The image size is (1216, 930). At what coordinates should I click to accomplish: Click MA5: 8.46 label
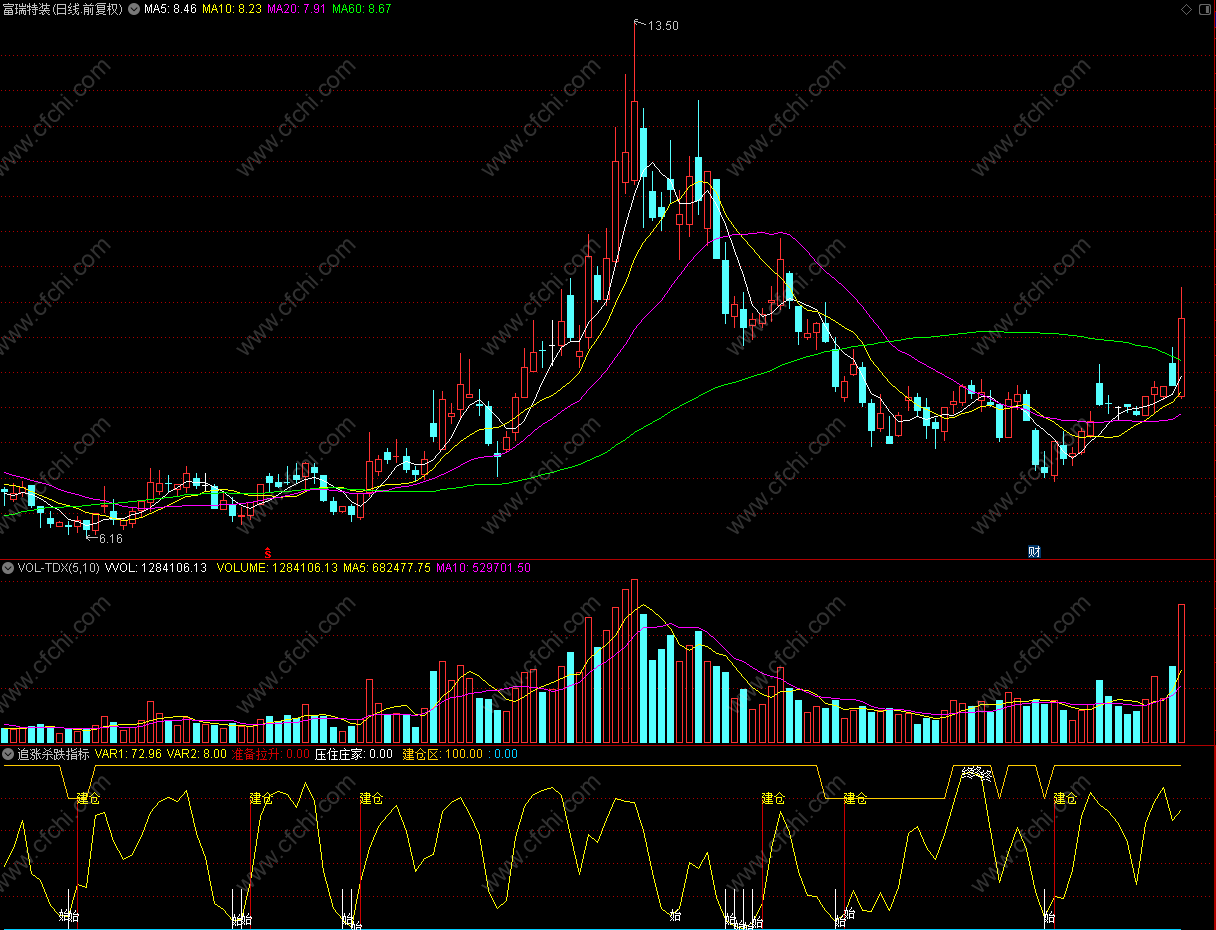pos(170,9)
